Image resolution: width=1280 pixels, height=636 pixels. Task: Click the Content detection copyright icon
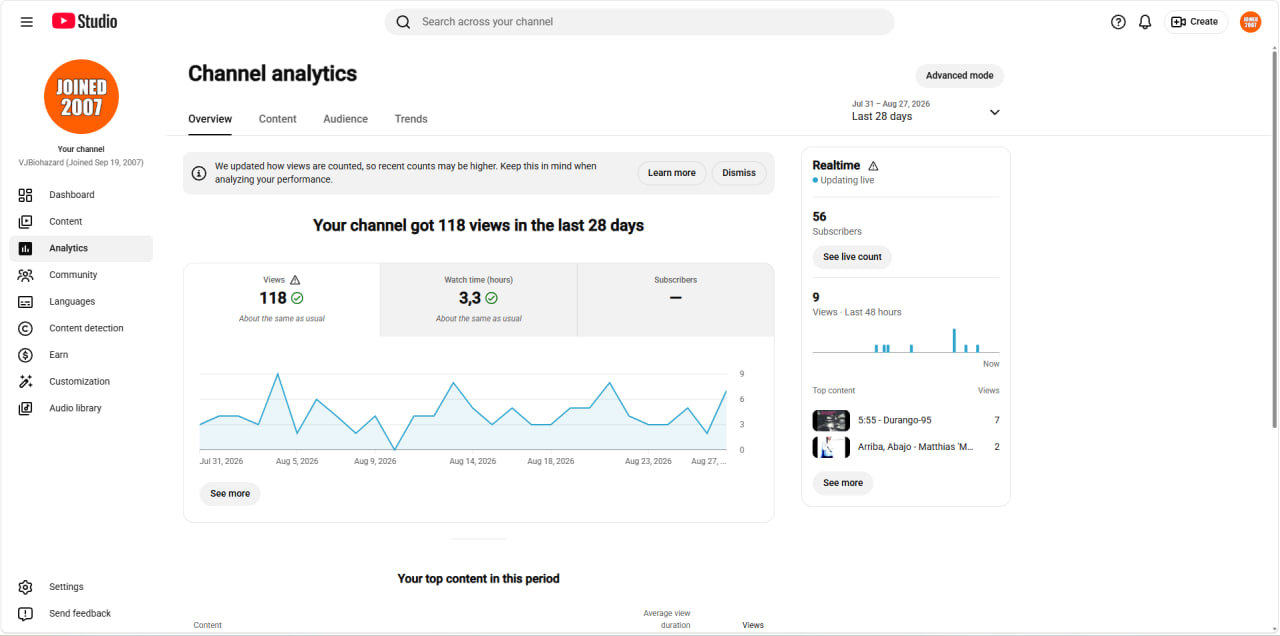(x=26, y=328)
